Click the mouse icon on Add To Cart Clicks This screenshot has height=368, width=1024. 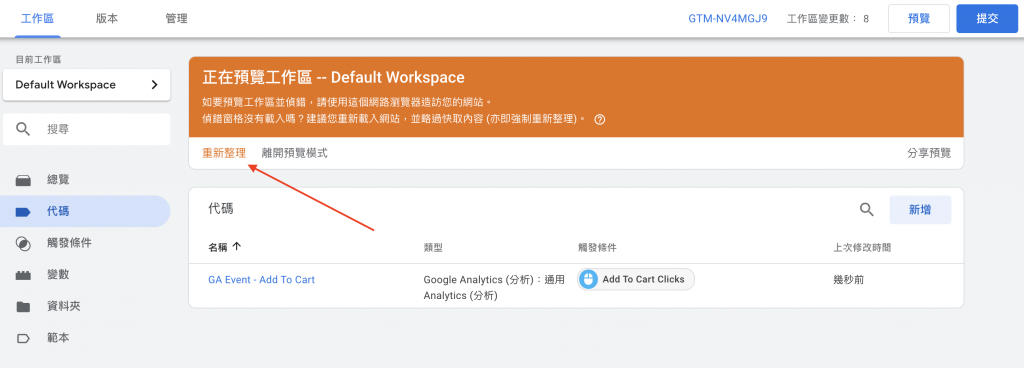(589, 279)
